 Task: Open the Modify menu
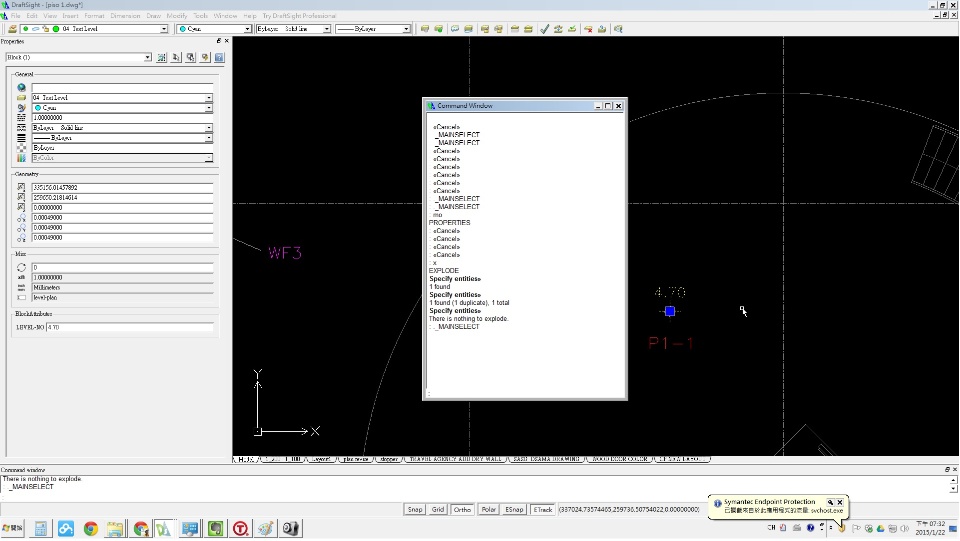coord(177,16)
